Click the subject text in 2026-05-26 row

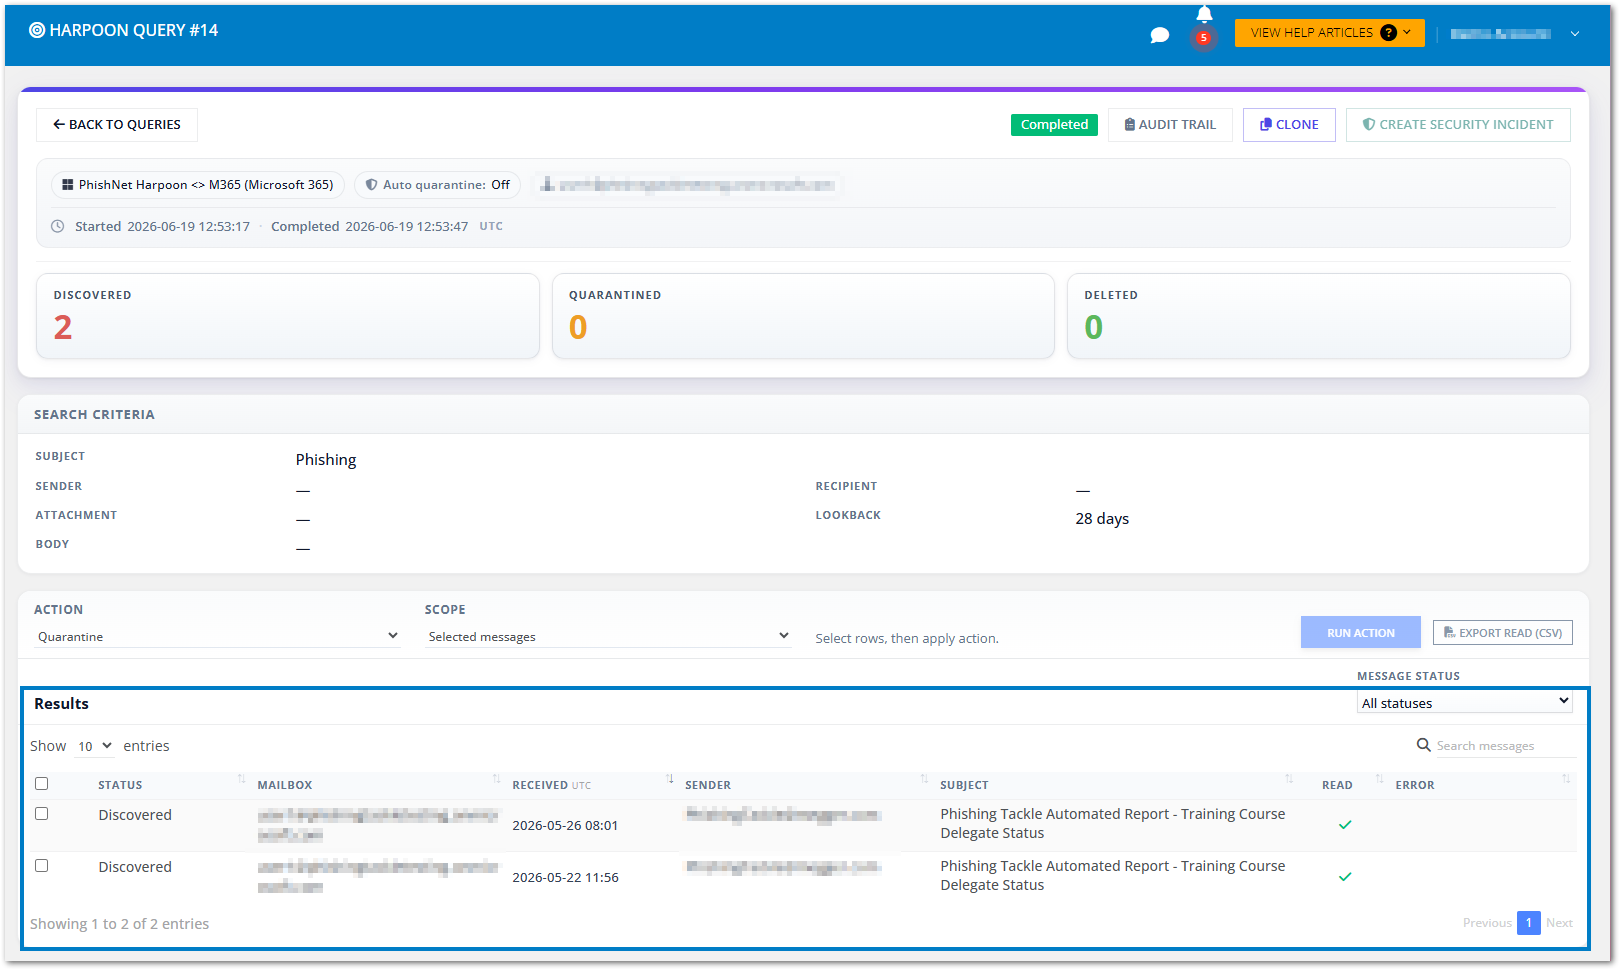click(x=1112, y=824)
